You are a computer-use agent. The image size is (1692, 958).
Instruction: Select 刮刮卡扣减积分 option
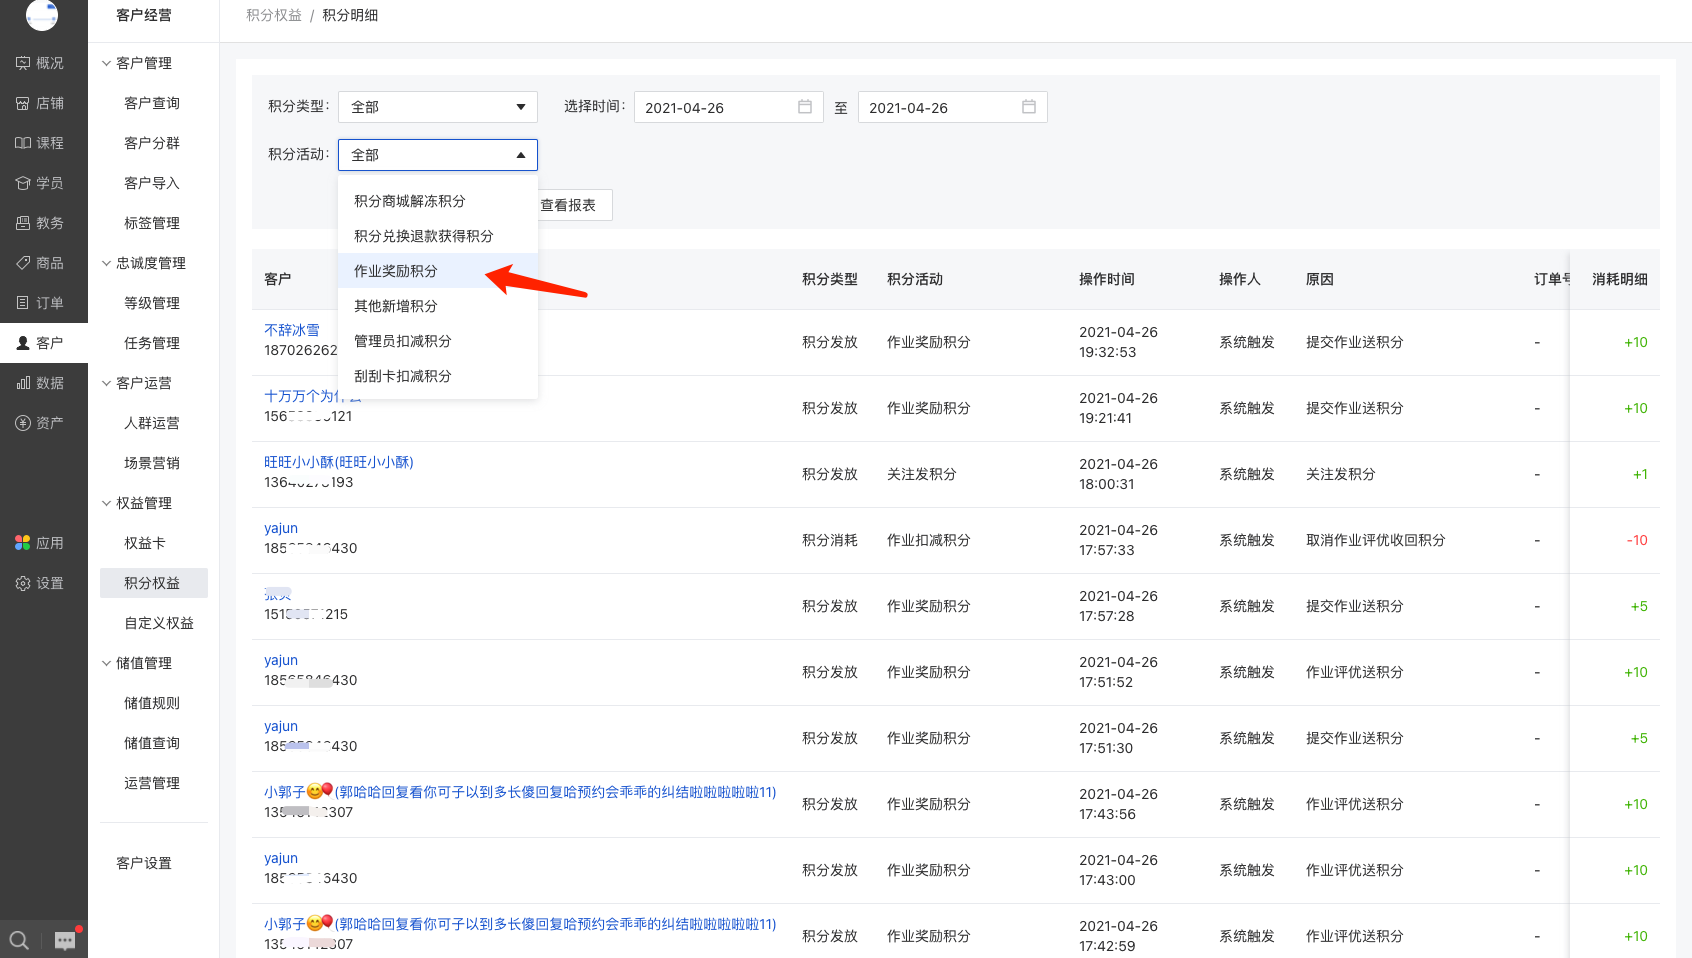pos(438,376)
